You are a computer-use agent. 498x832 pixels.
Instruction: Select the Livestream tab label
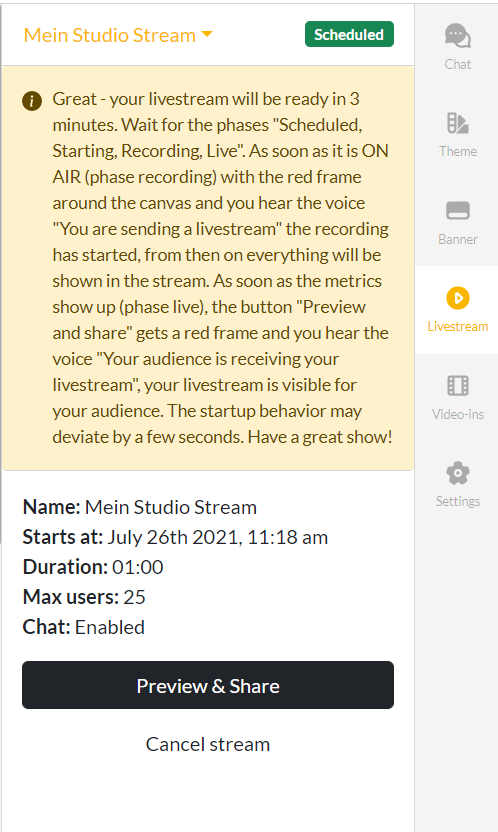(x=458, y=326)
